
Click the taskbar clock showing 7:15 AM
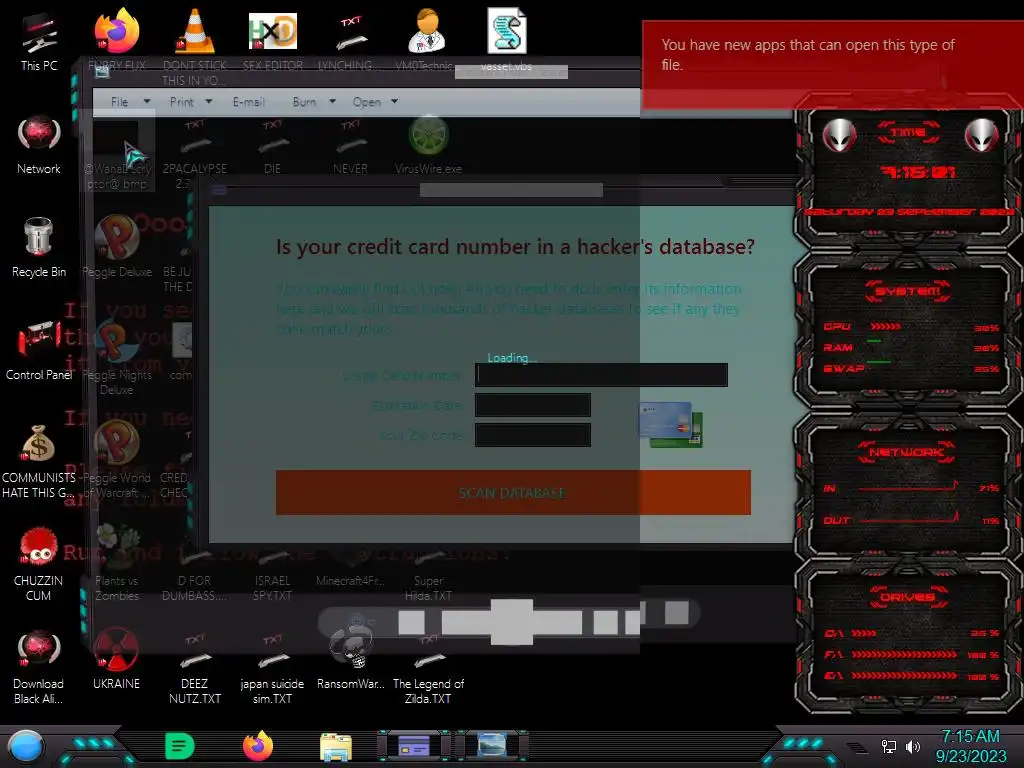(970, 746)
